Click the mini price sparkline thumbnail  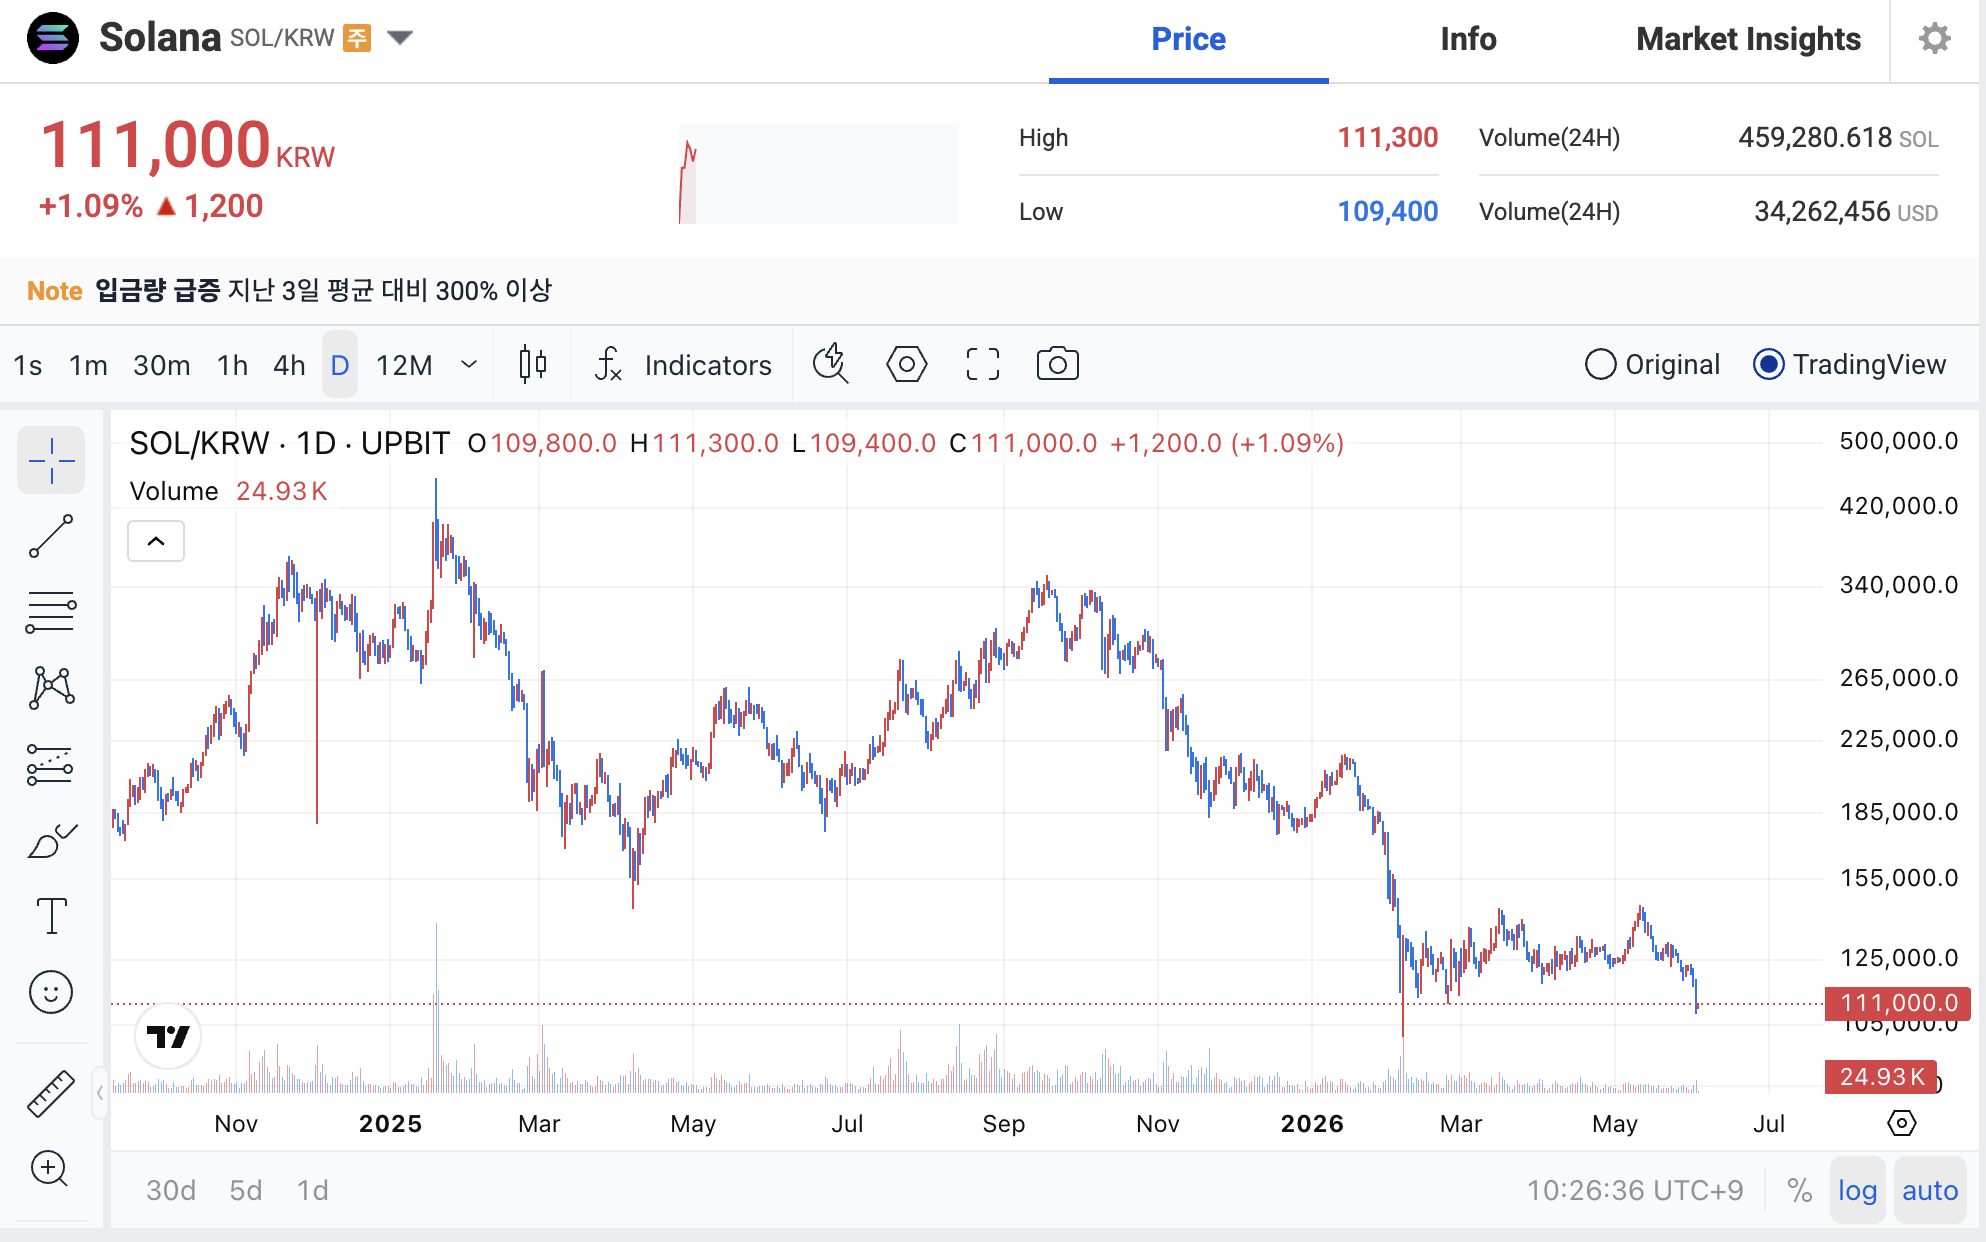click(x=818, y=174)
